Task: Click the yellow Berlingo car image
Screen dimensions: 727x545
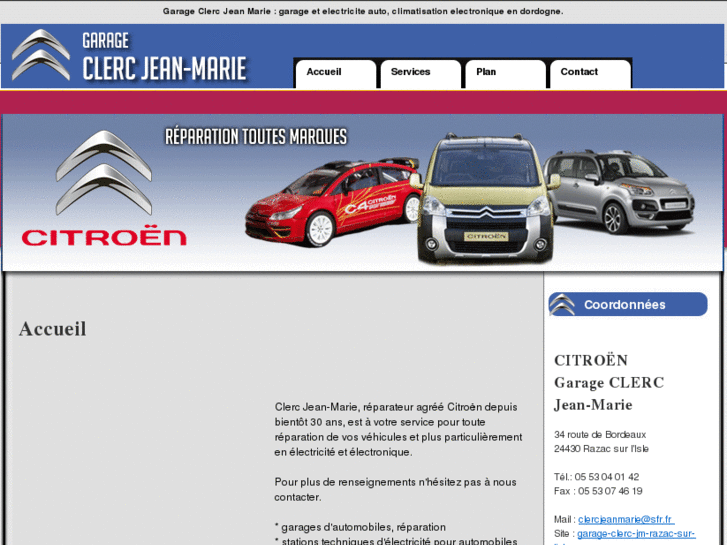Action: pyautogui.click(x=485, y=199)
